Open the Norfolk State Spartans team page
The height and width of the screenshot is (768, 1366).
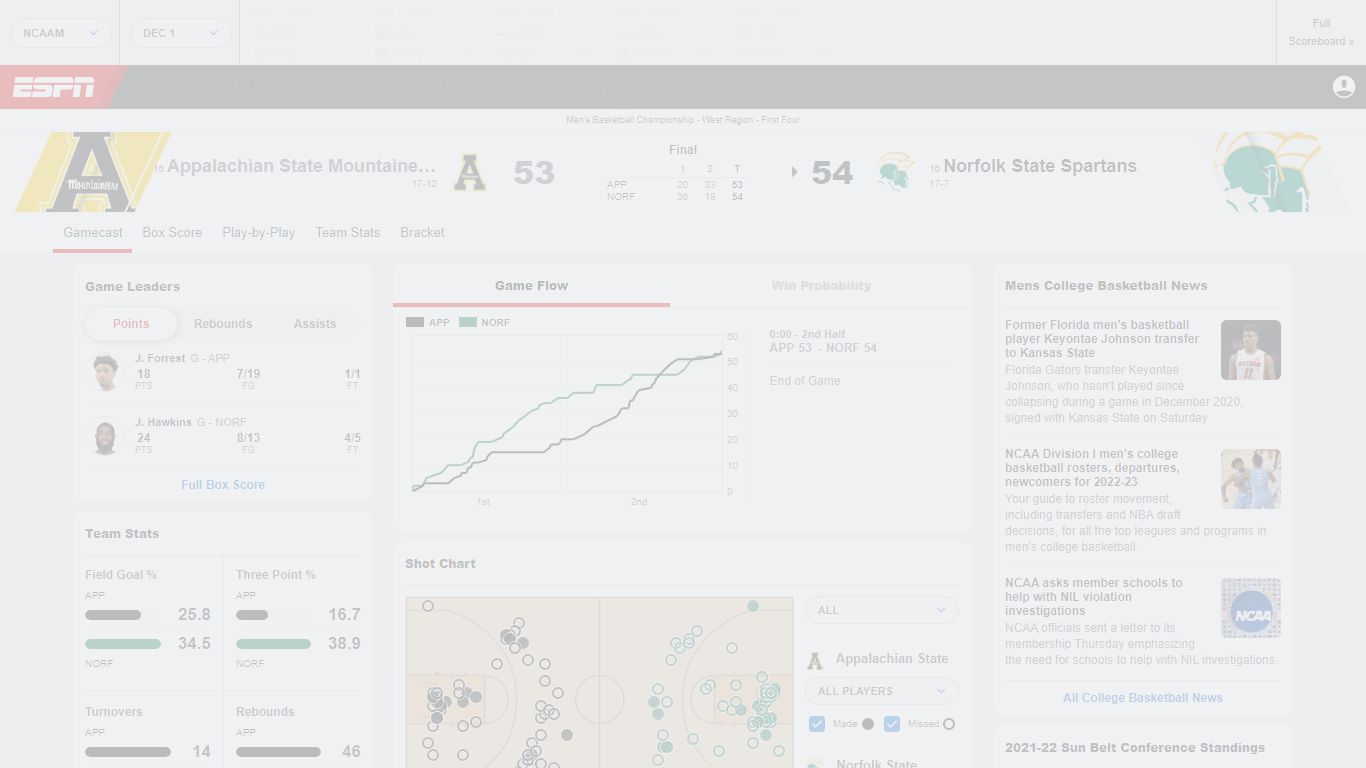(1040, 166)
